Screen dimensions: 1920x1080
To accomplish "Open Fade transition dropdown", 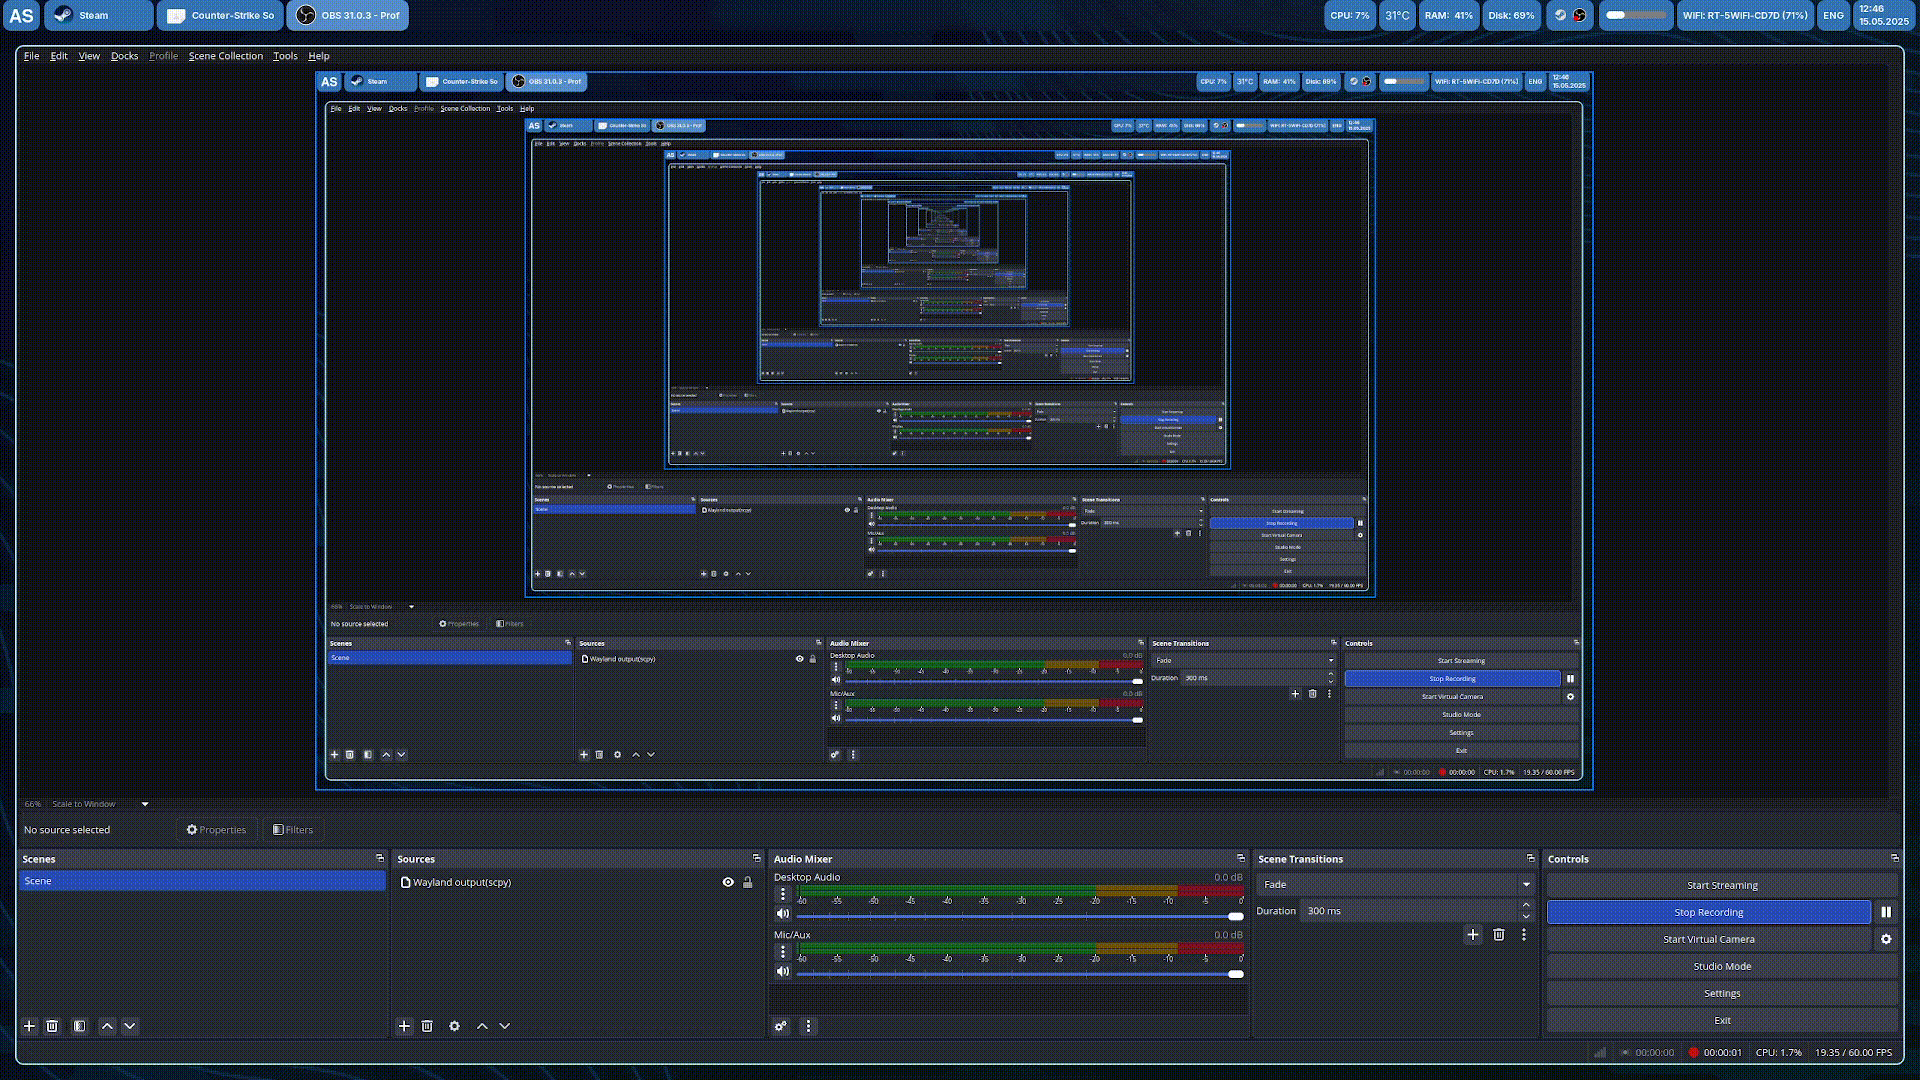I will pos(1395,884).
